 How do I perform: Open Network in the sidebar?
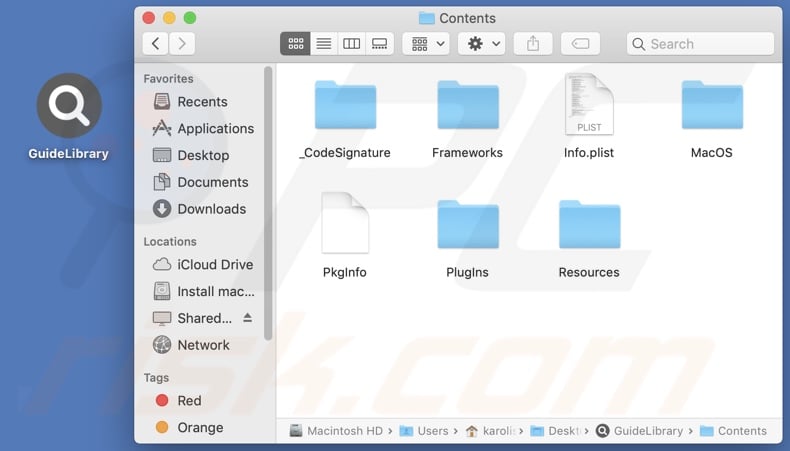(x=191, y=345)
